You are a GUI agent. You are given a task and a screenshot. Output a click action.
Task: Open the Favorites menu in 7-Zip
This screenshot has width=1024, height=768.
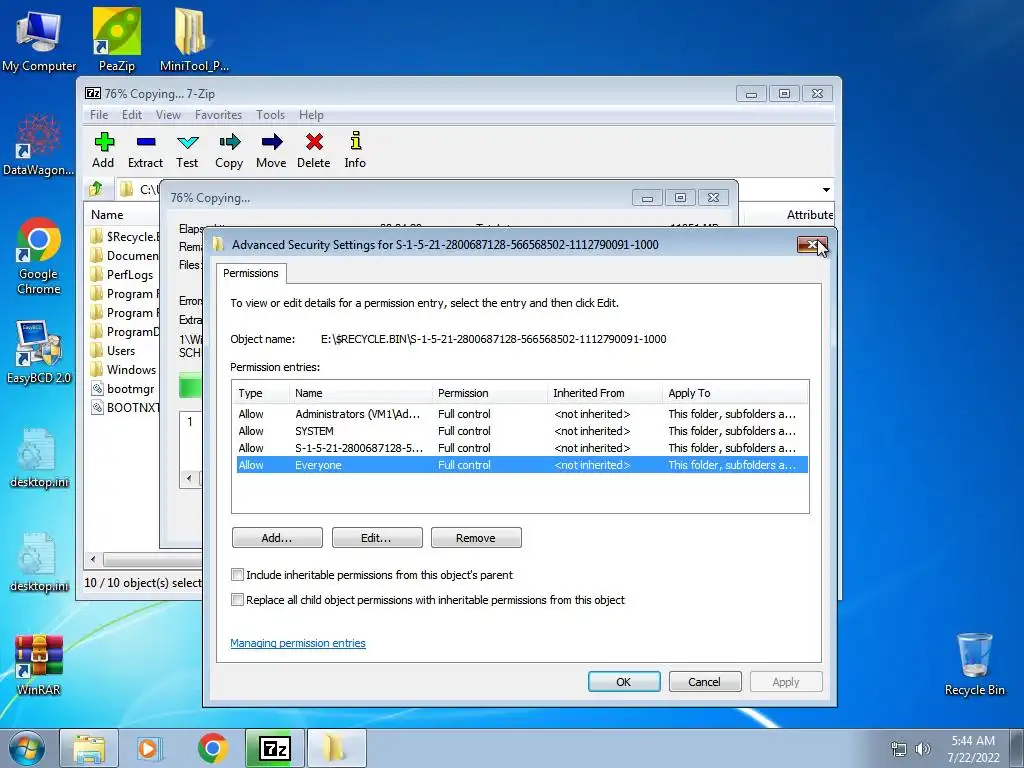click(x=218, y=115)
